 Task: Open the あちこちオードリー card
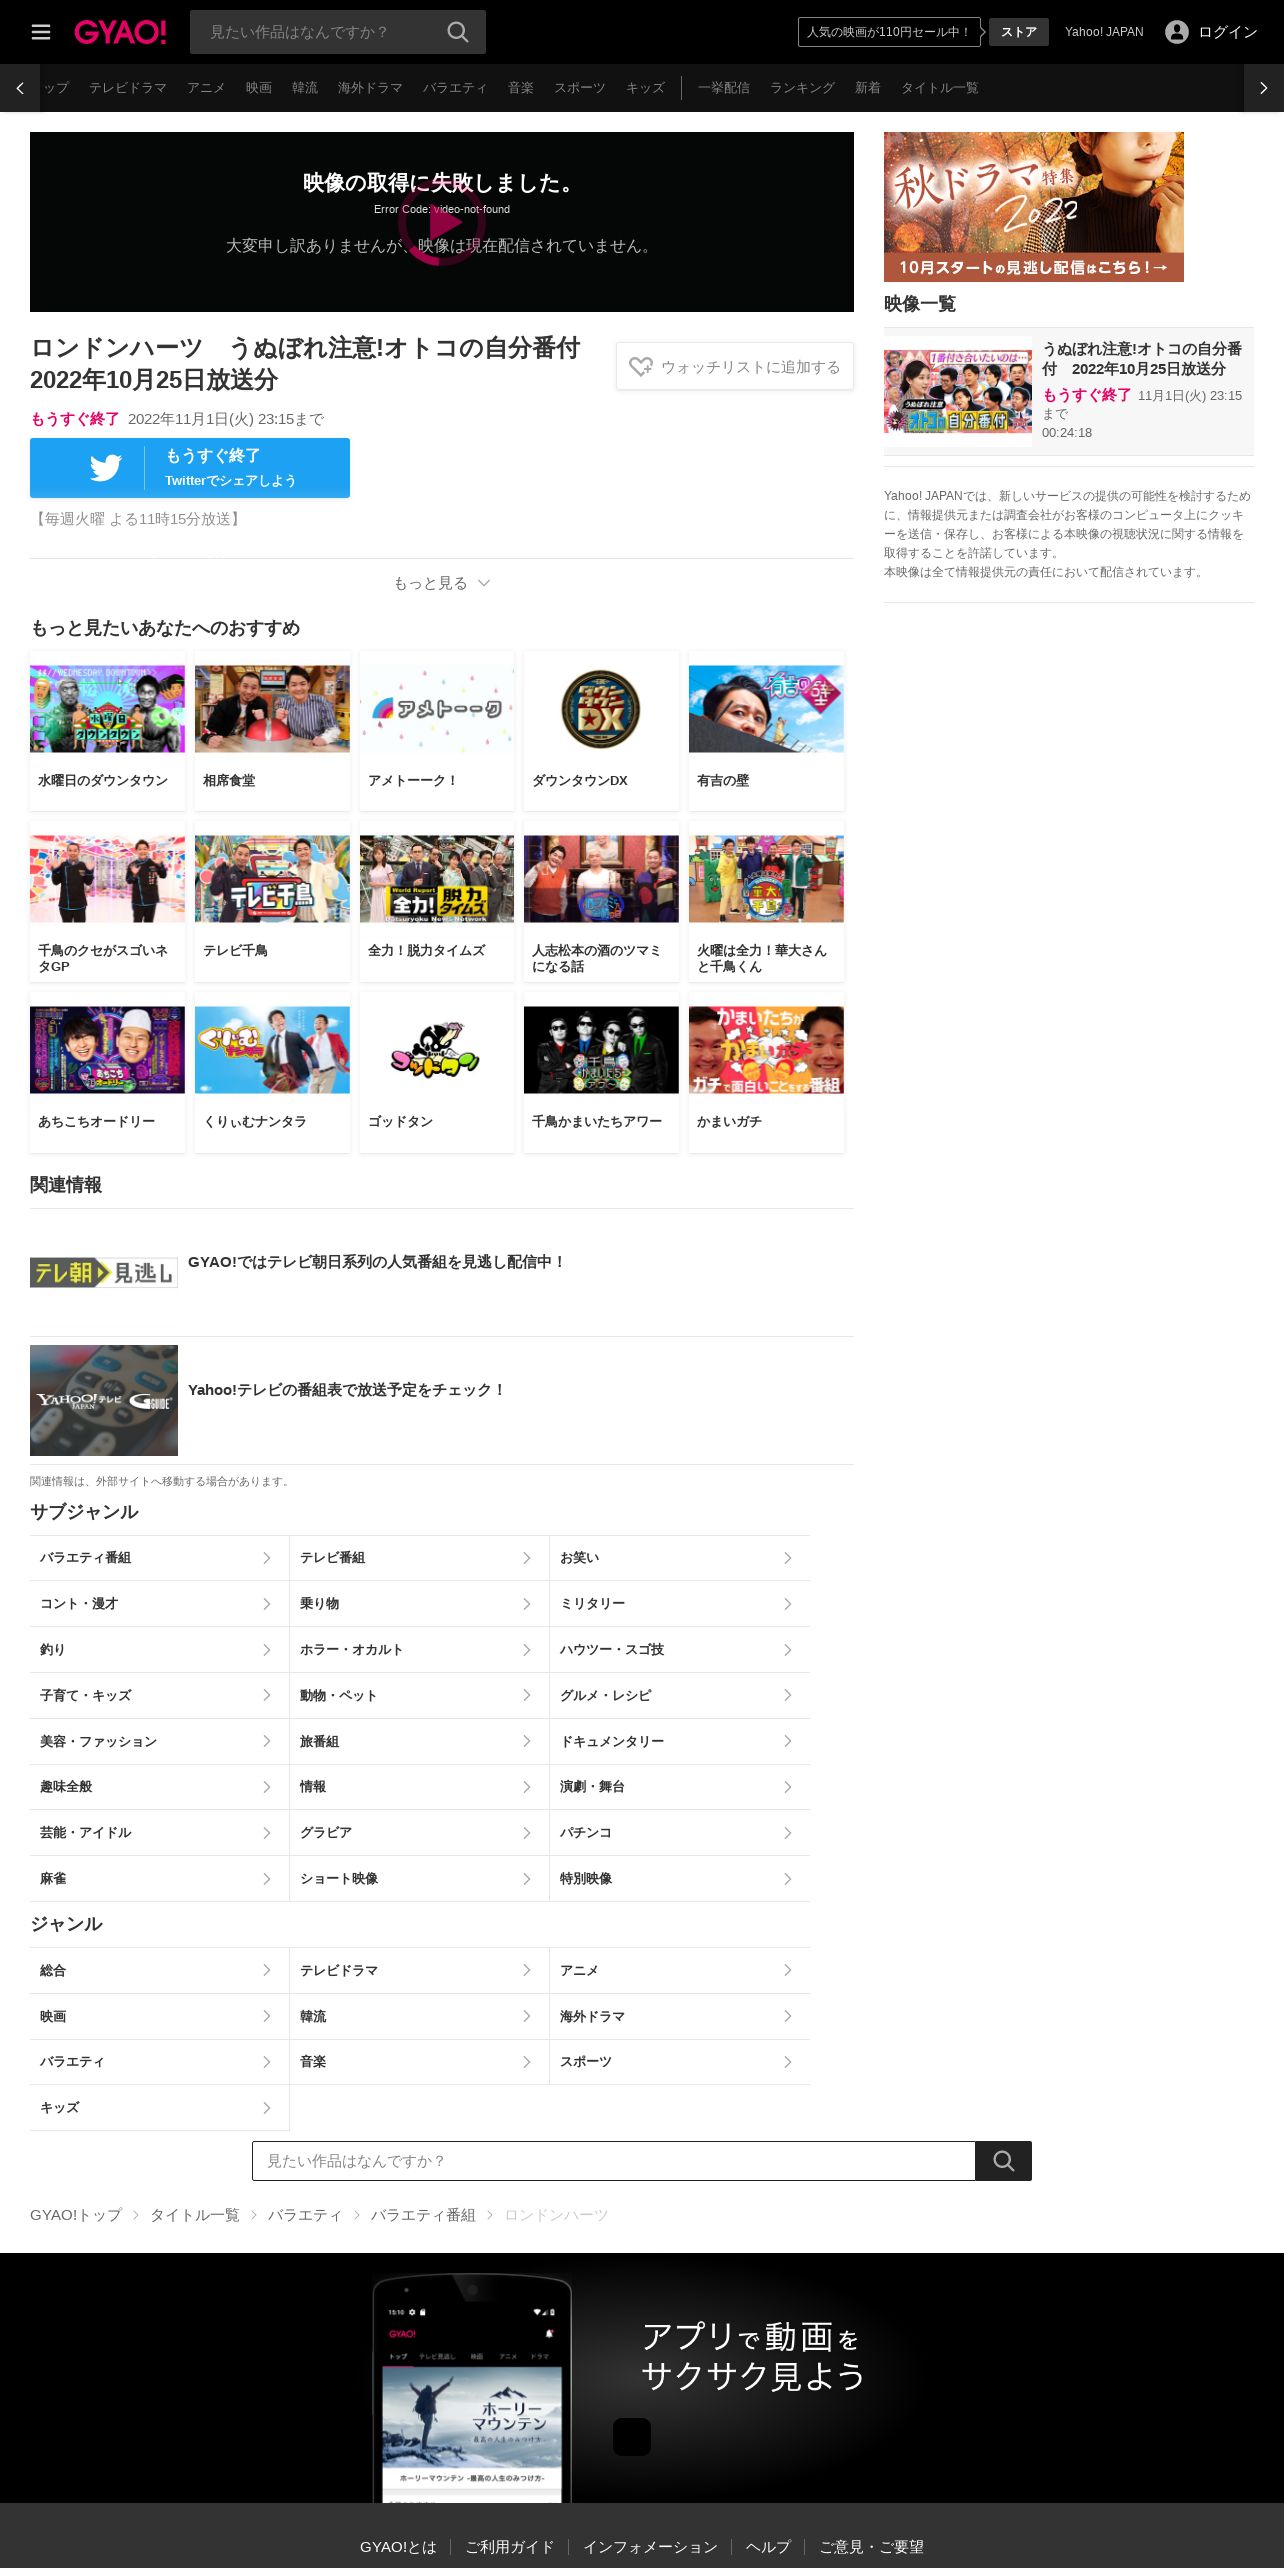107,1072
